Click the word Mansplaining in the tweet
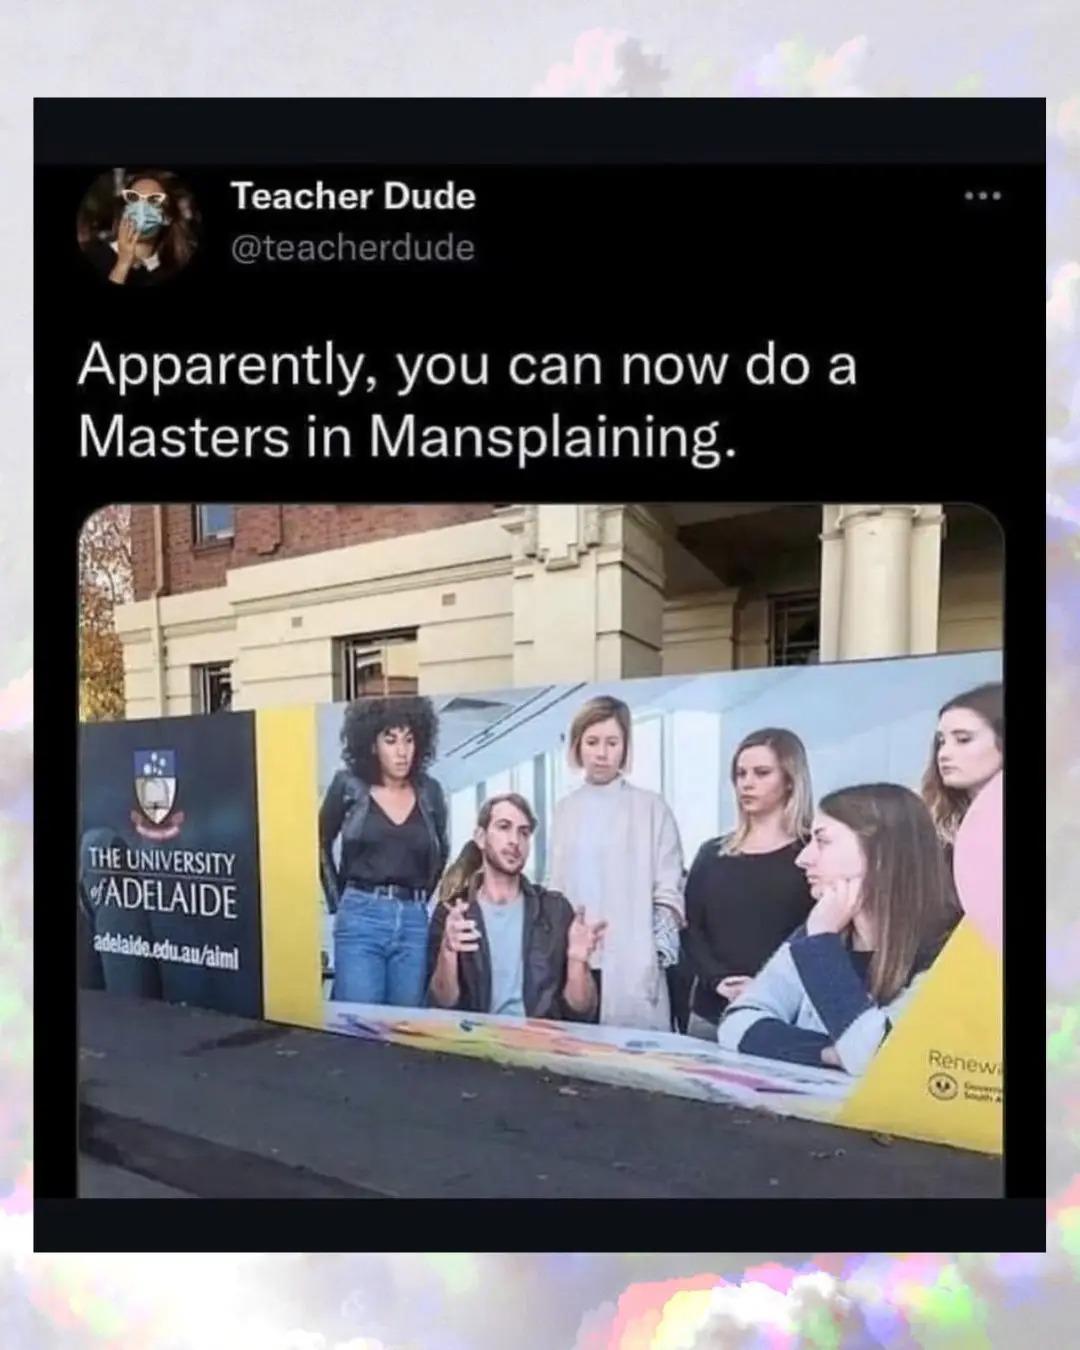This screenshot has height=1350, width=1080. click(x=545, y=436)
